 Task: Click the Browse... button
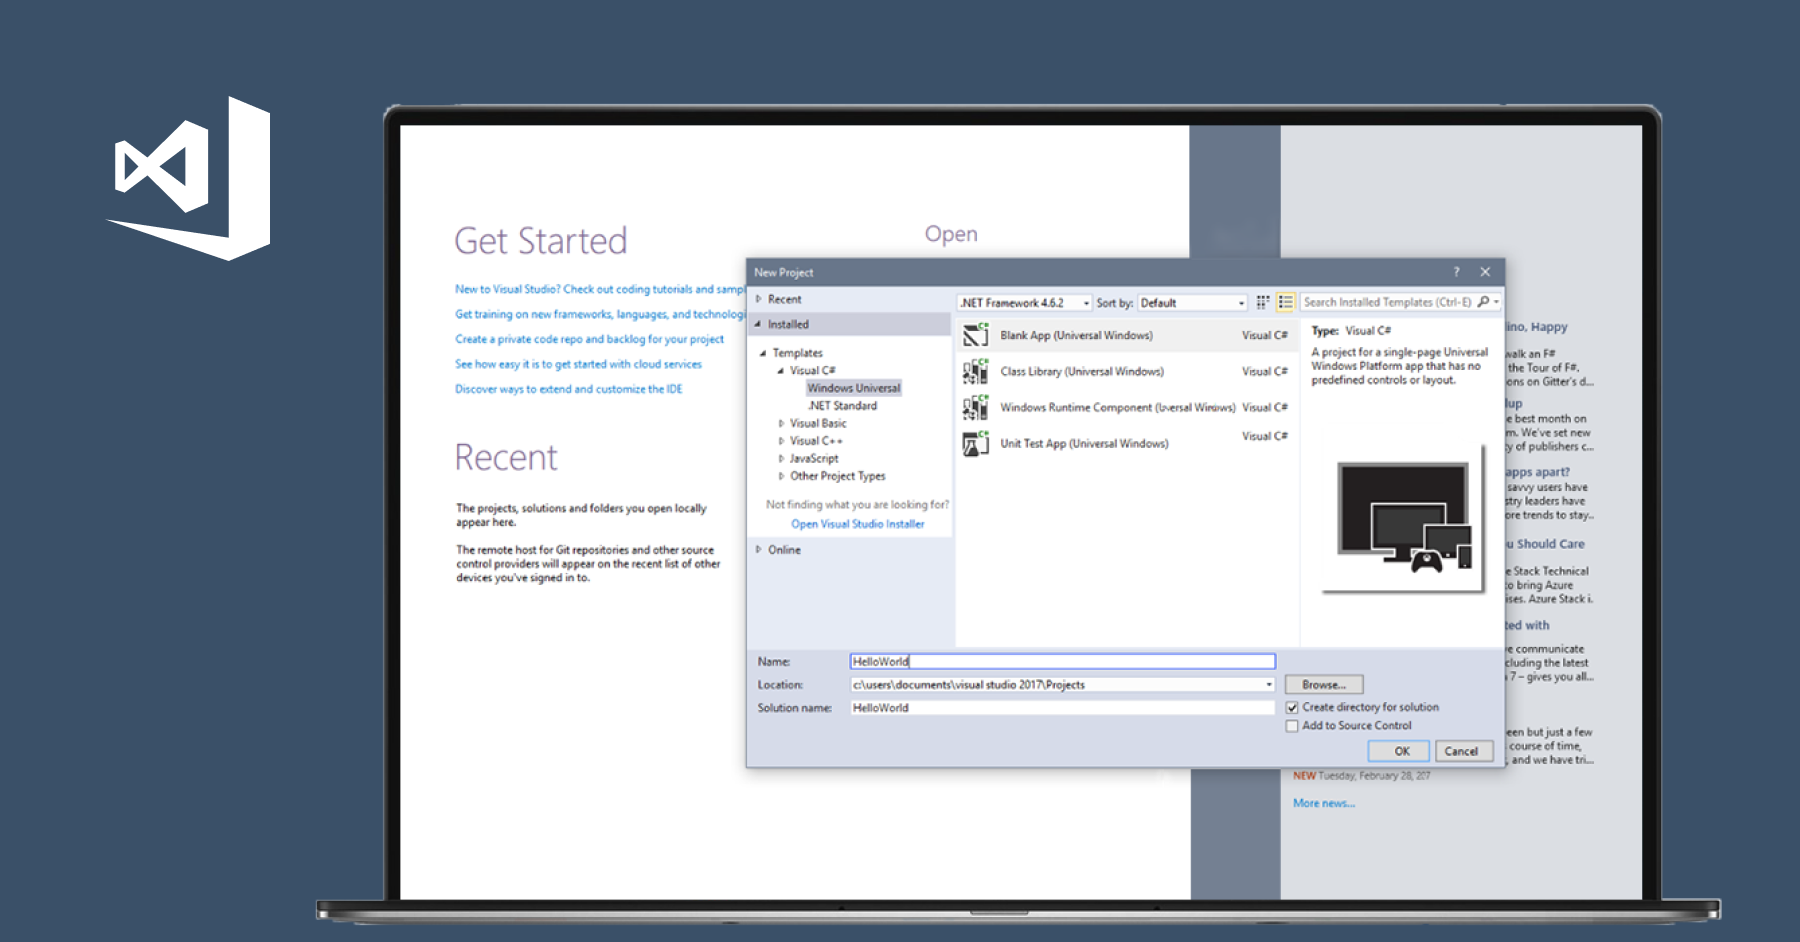click(x=1323, y=685)
